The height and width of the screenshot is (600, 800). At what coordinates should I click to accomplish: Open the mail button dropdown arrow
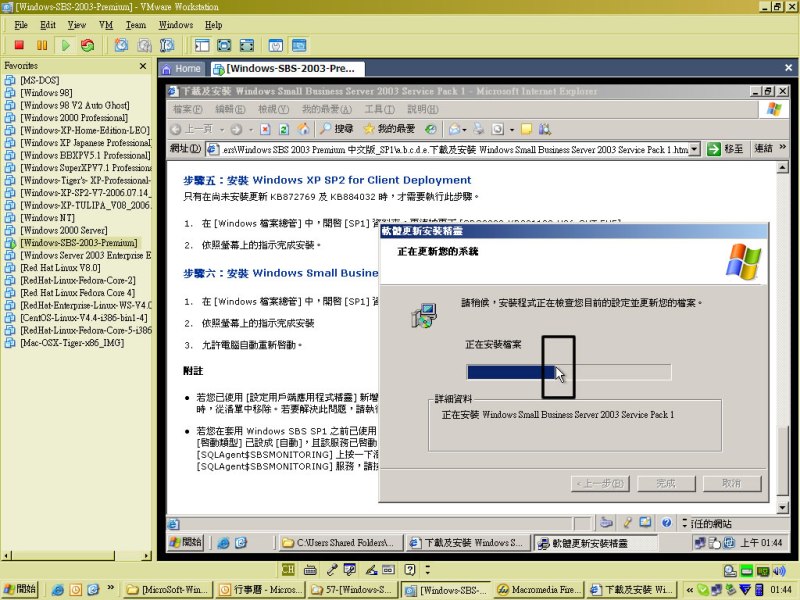tap(464, 130)
